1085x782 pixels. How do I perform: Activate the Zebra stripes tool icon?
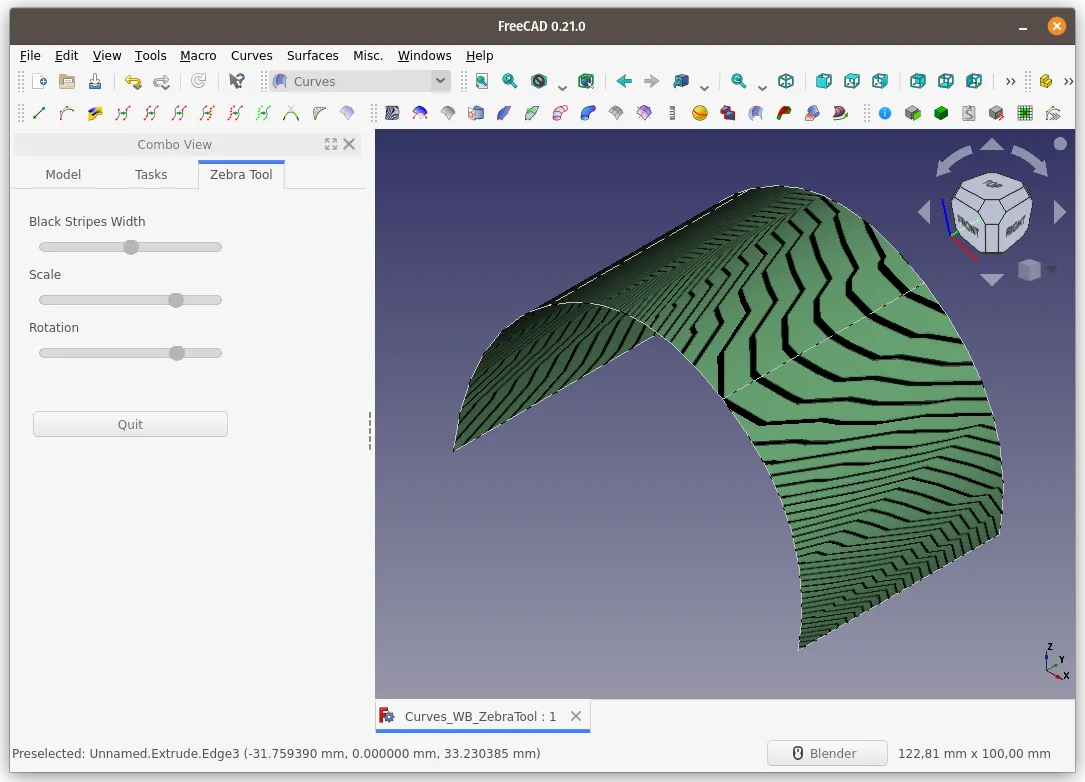coord(392,113)
